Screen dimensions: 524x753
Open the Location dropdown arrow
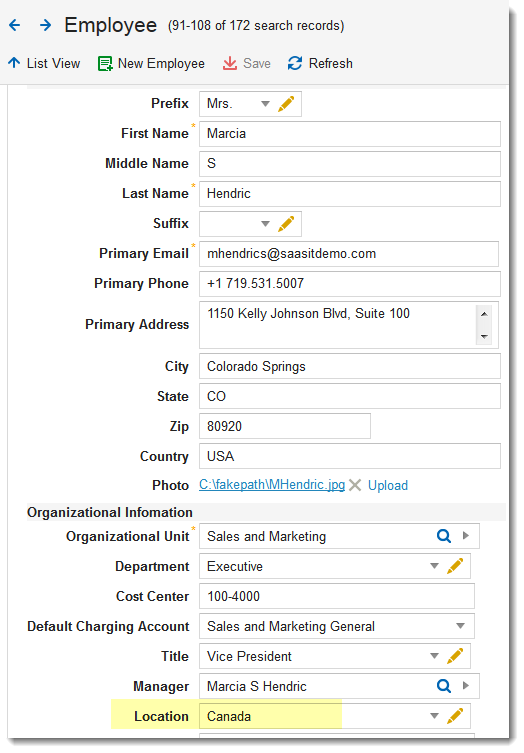[x=434, y=716]
